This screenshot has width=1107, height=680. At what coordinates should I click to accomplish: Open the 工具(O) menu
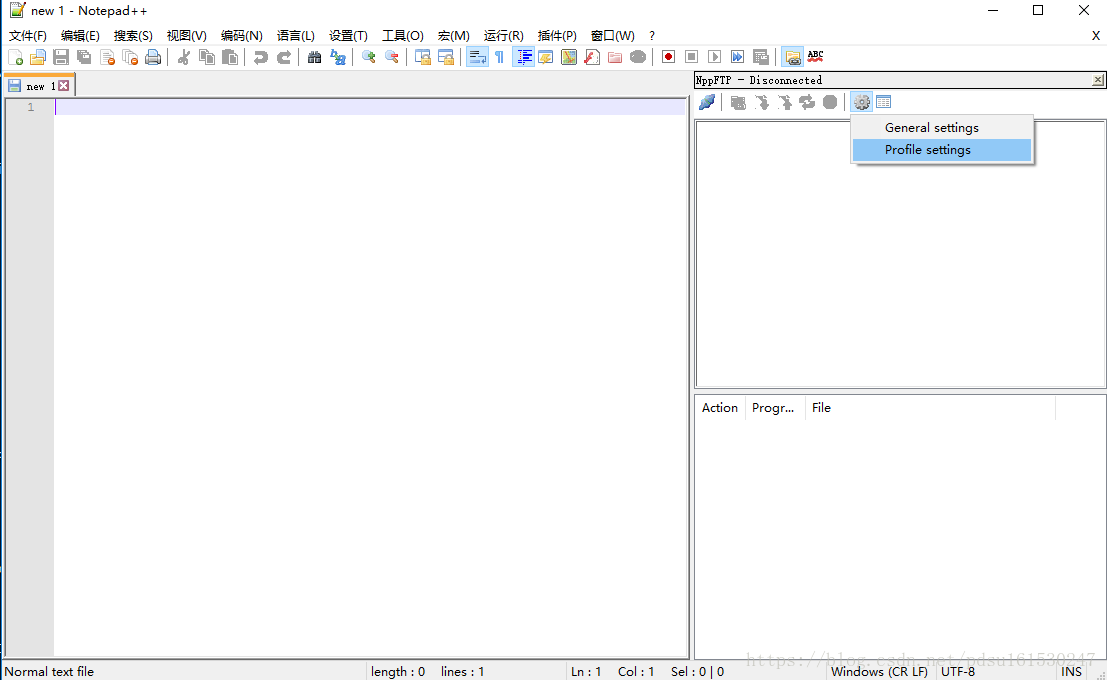pyautogui.click(x=402, y=35)
